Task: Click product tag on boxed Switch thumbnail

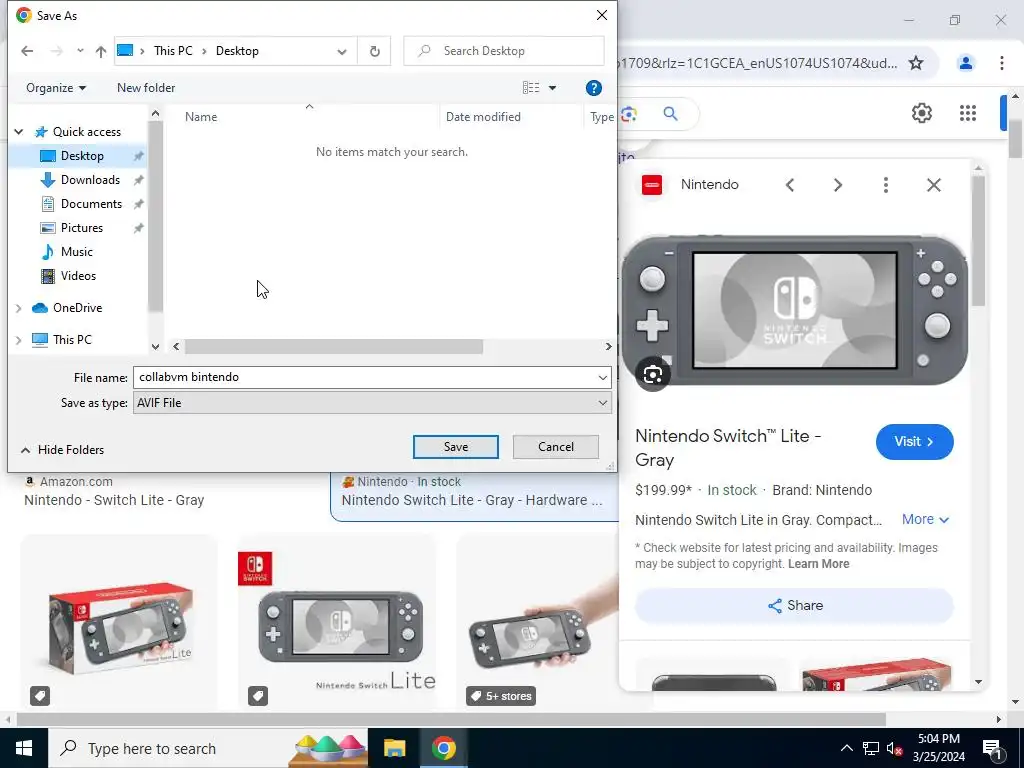Action: [40, 696]
